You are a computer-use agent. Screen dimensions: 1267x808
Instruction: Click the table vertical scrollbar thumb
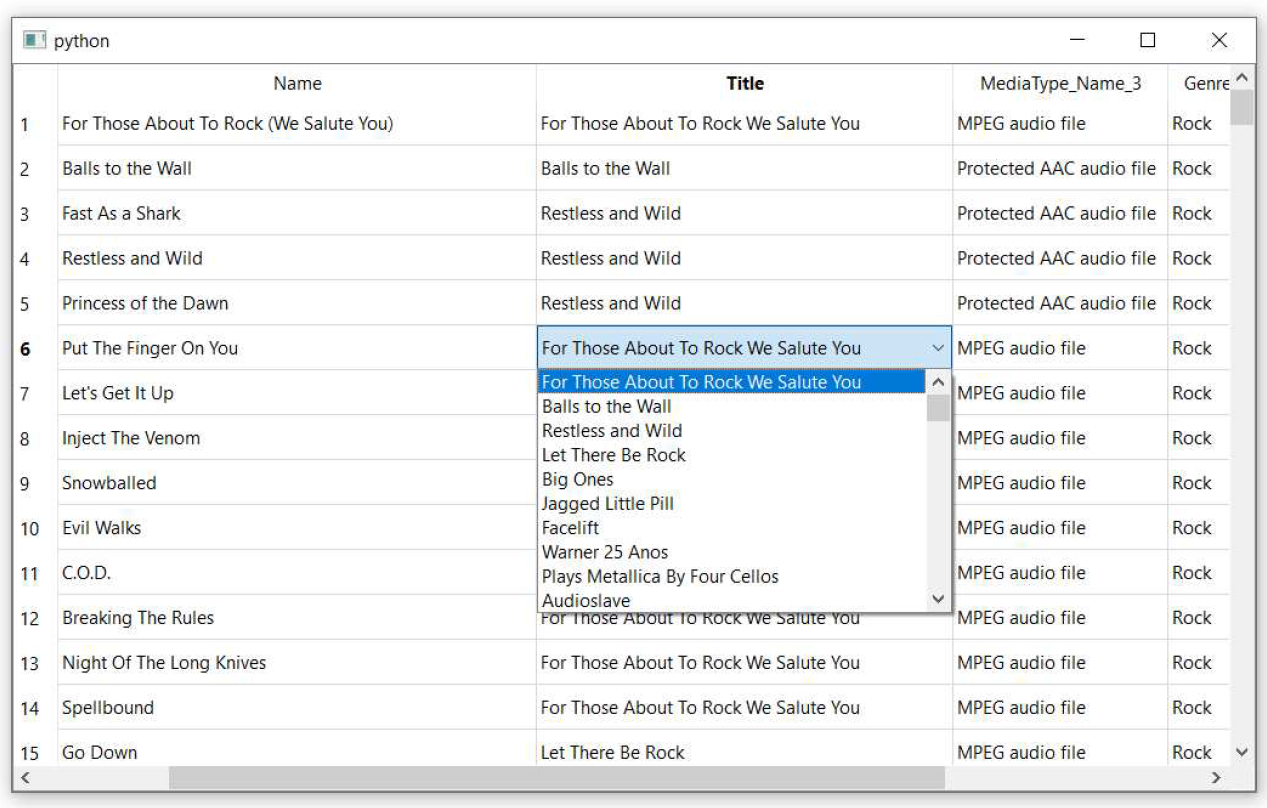[1242, 107]
